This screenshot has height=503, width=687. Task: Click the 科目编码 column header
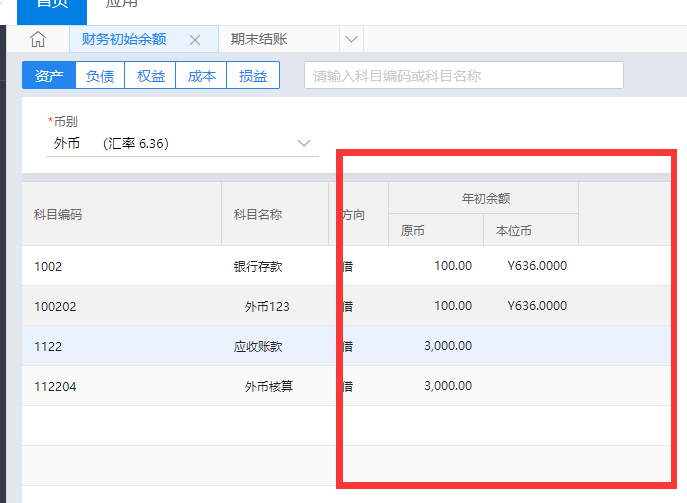(58, 214)
